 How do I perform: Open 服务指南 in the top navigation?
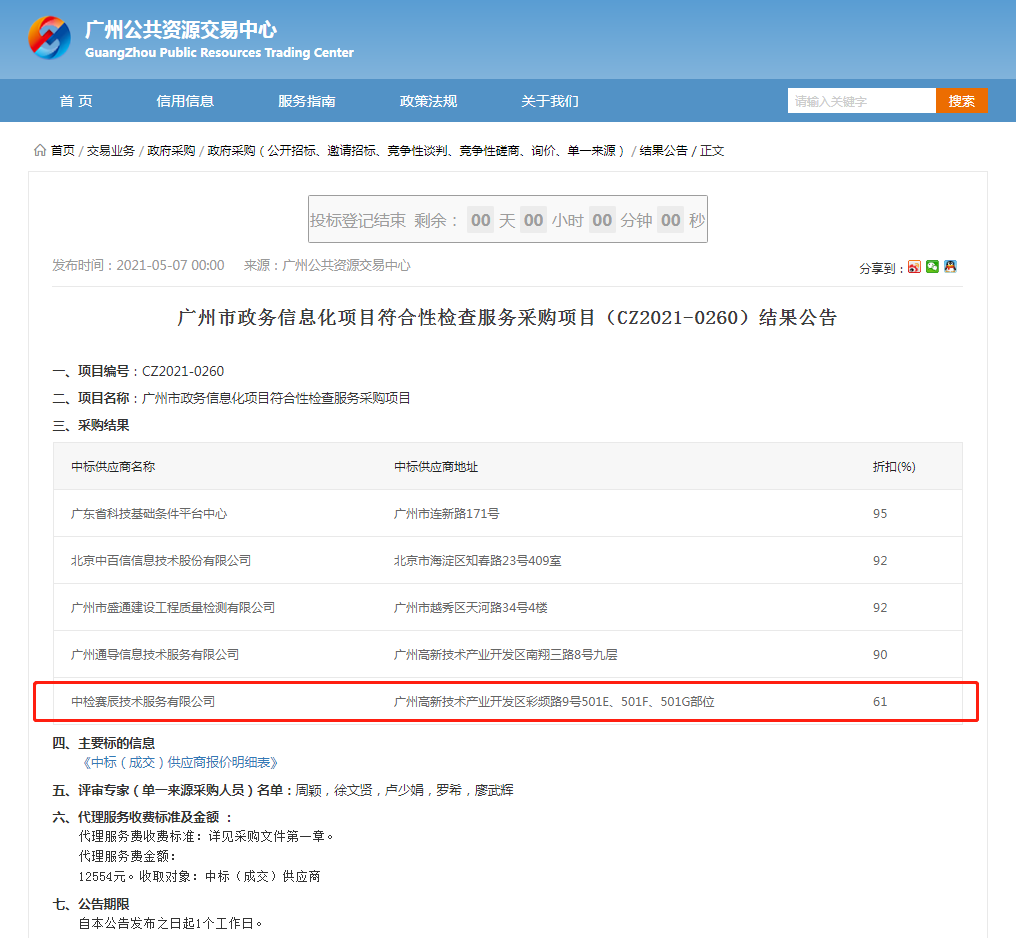click(307, 101)
